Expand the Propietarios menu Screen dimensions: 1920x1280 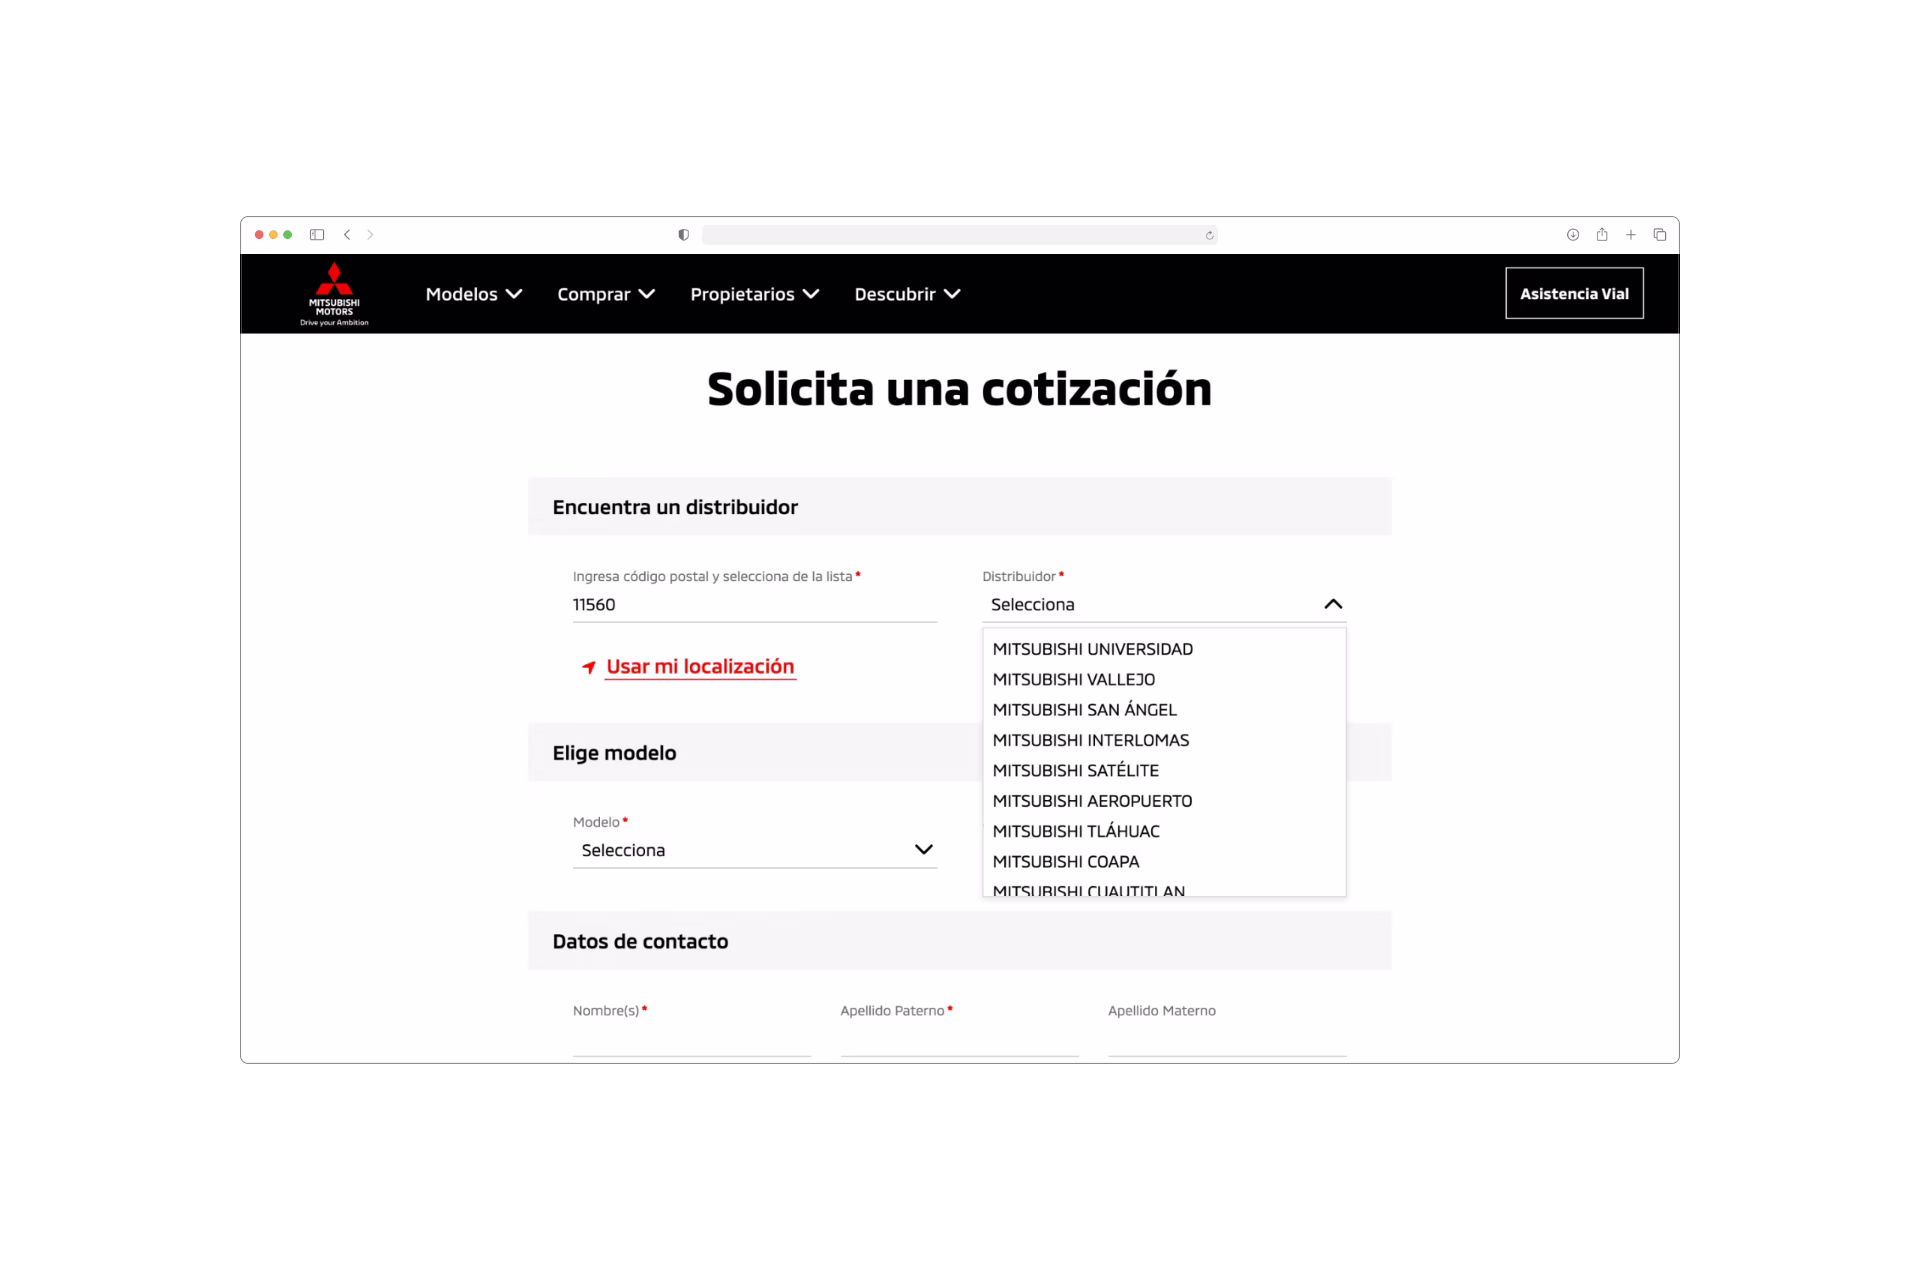(x=754, y=294)
